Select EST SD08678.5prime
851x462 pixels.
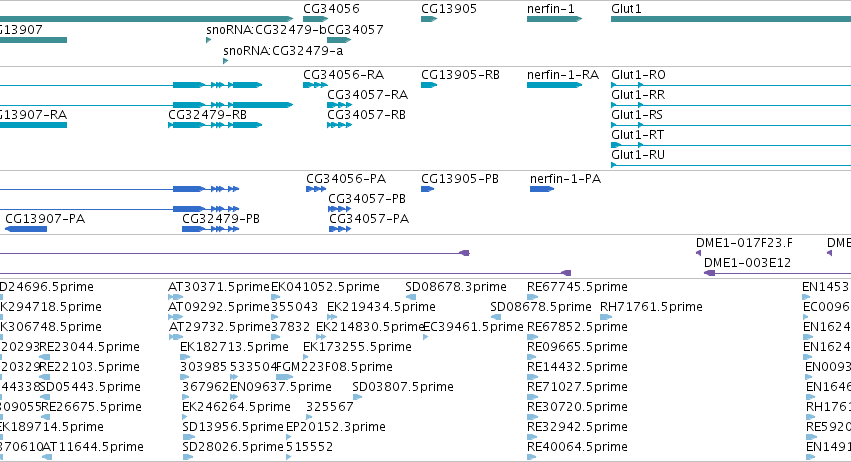click(541, 307)
